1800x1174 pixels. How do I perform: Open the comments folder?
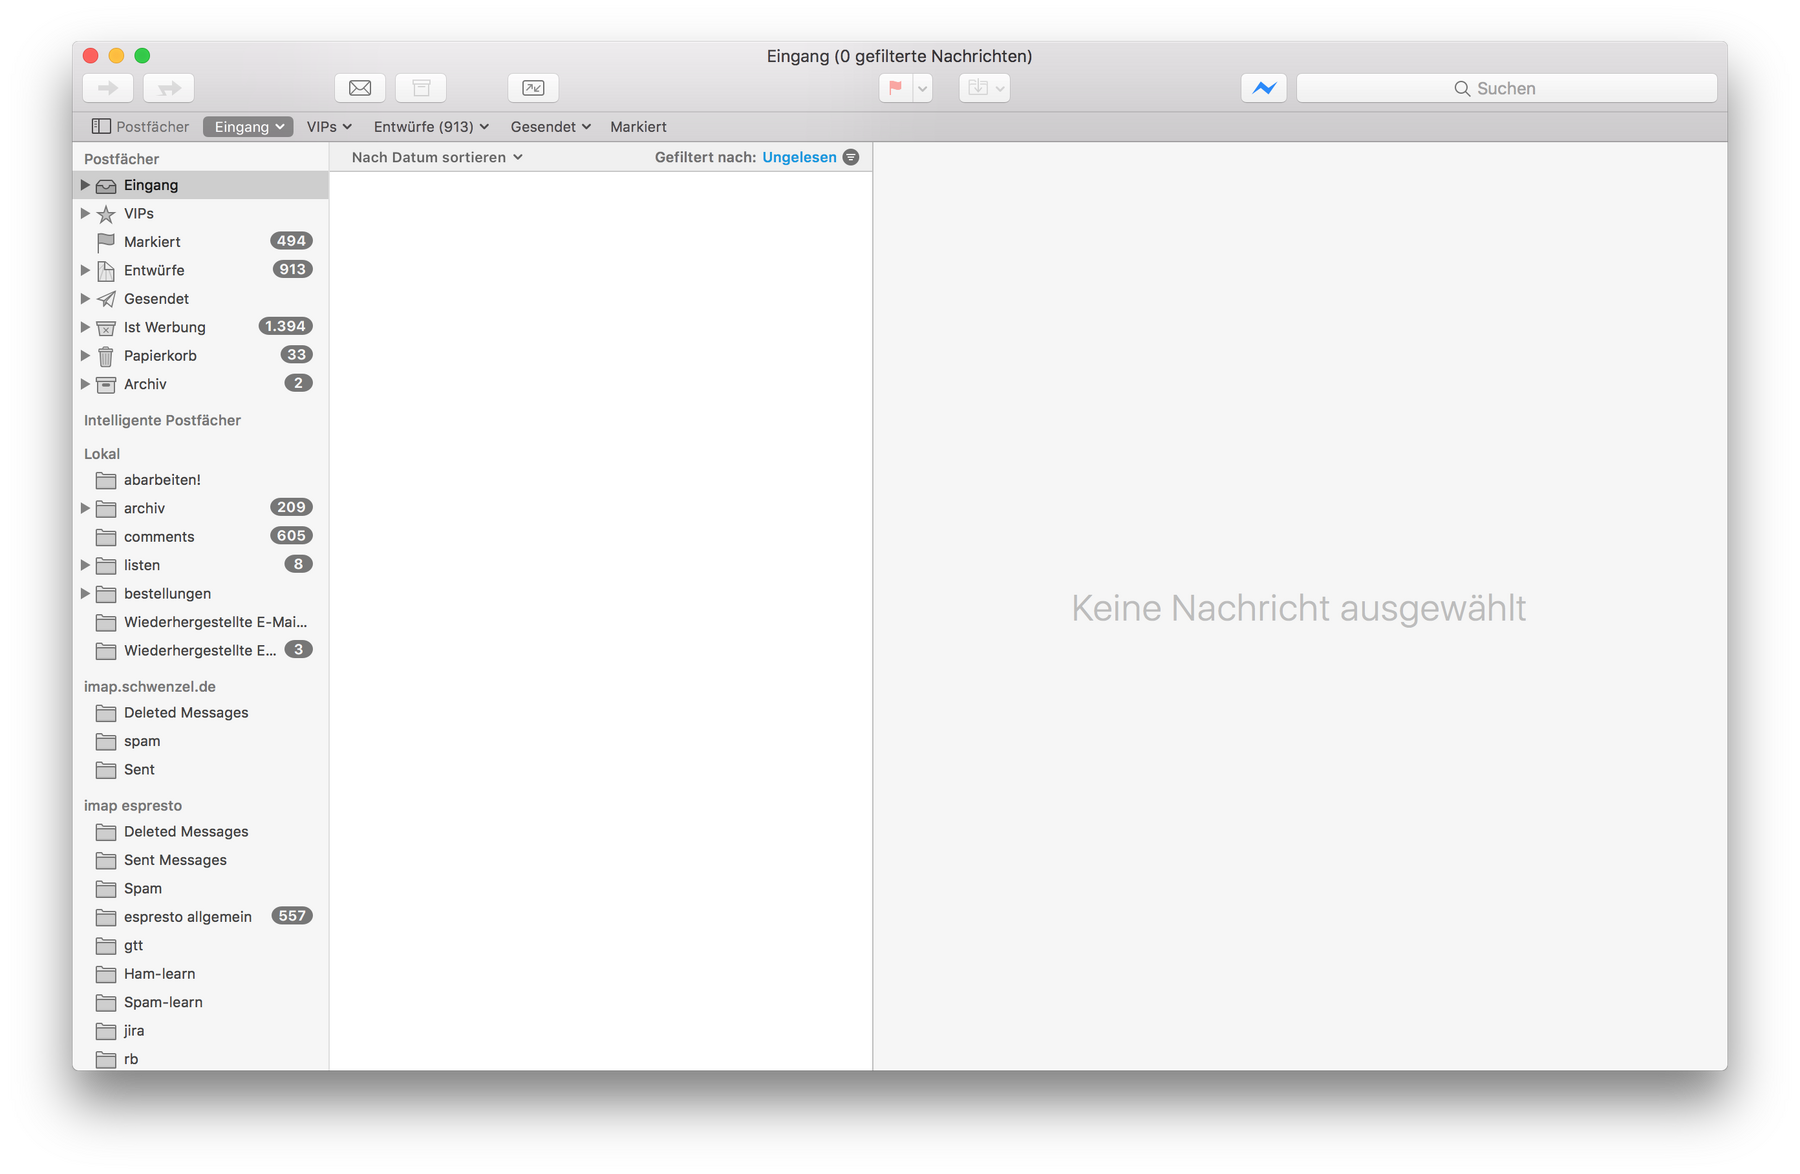coord(200,537)
